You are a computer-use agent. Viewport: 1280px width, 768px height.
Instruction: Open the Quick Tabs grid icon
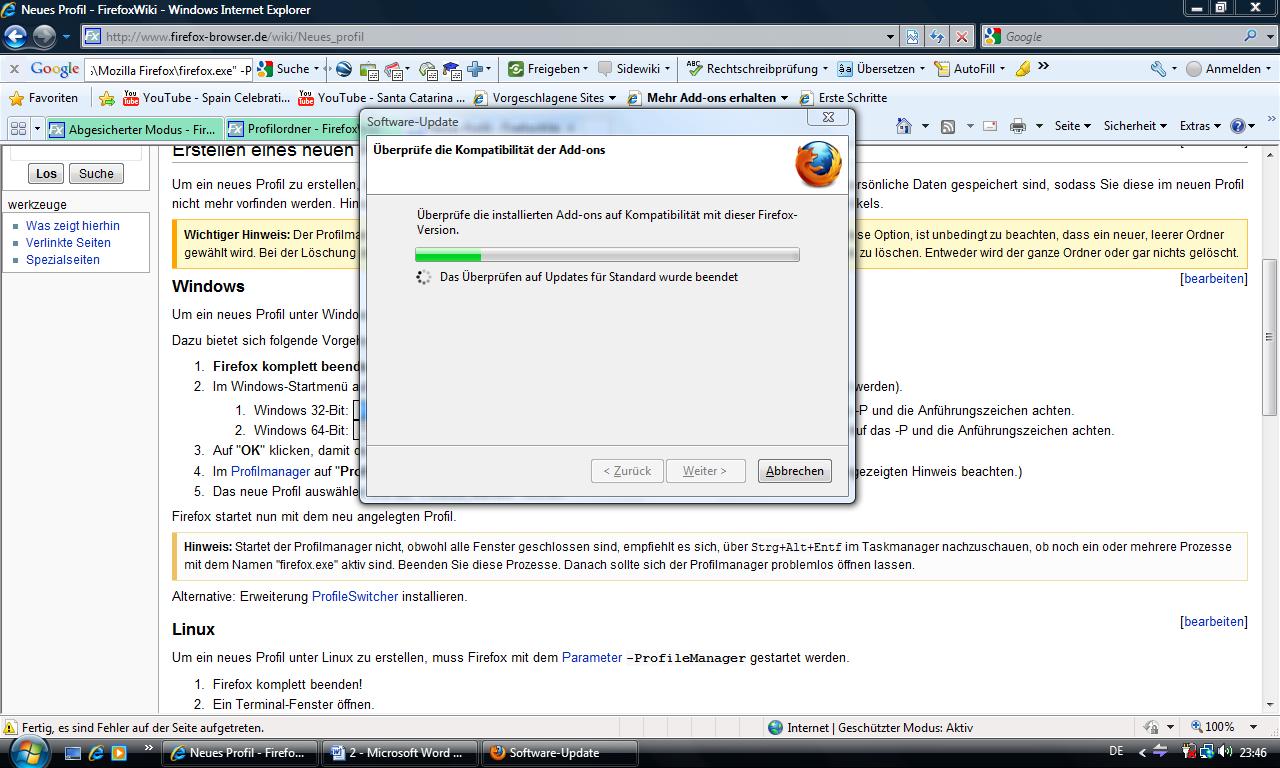[18, 129]
